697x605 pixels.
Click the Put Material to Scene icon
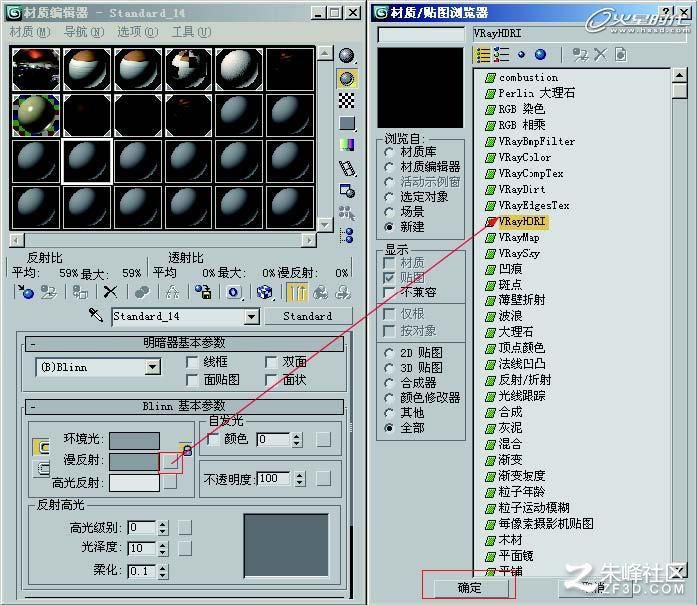48,292
